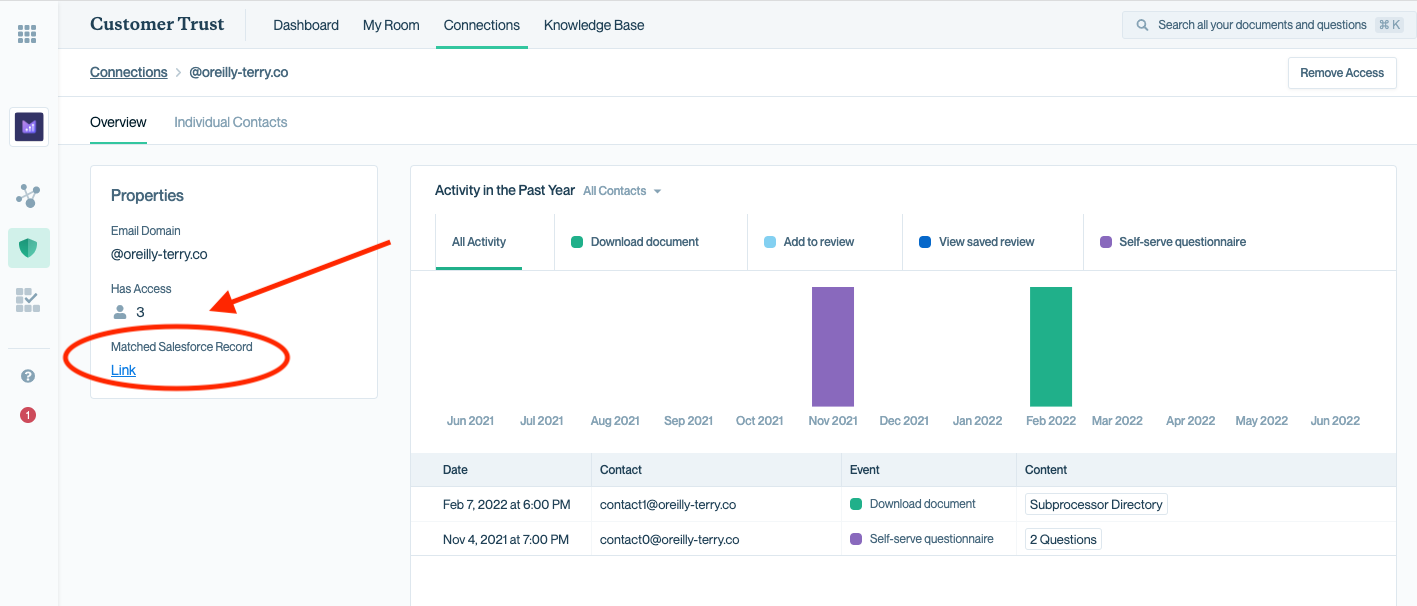The image size is (1417, 606).
Task: Switch to the Individual Contacts tab
Action: tap(231, 122)
